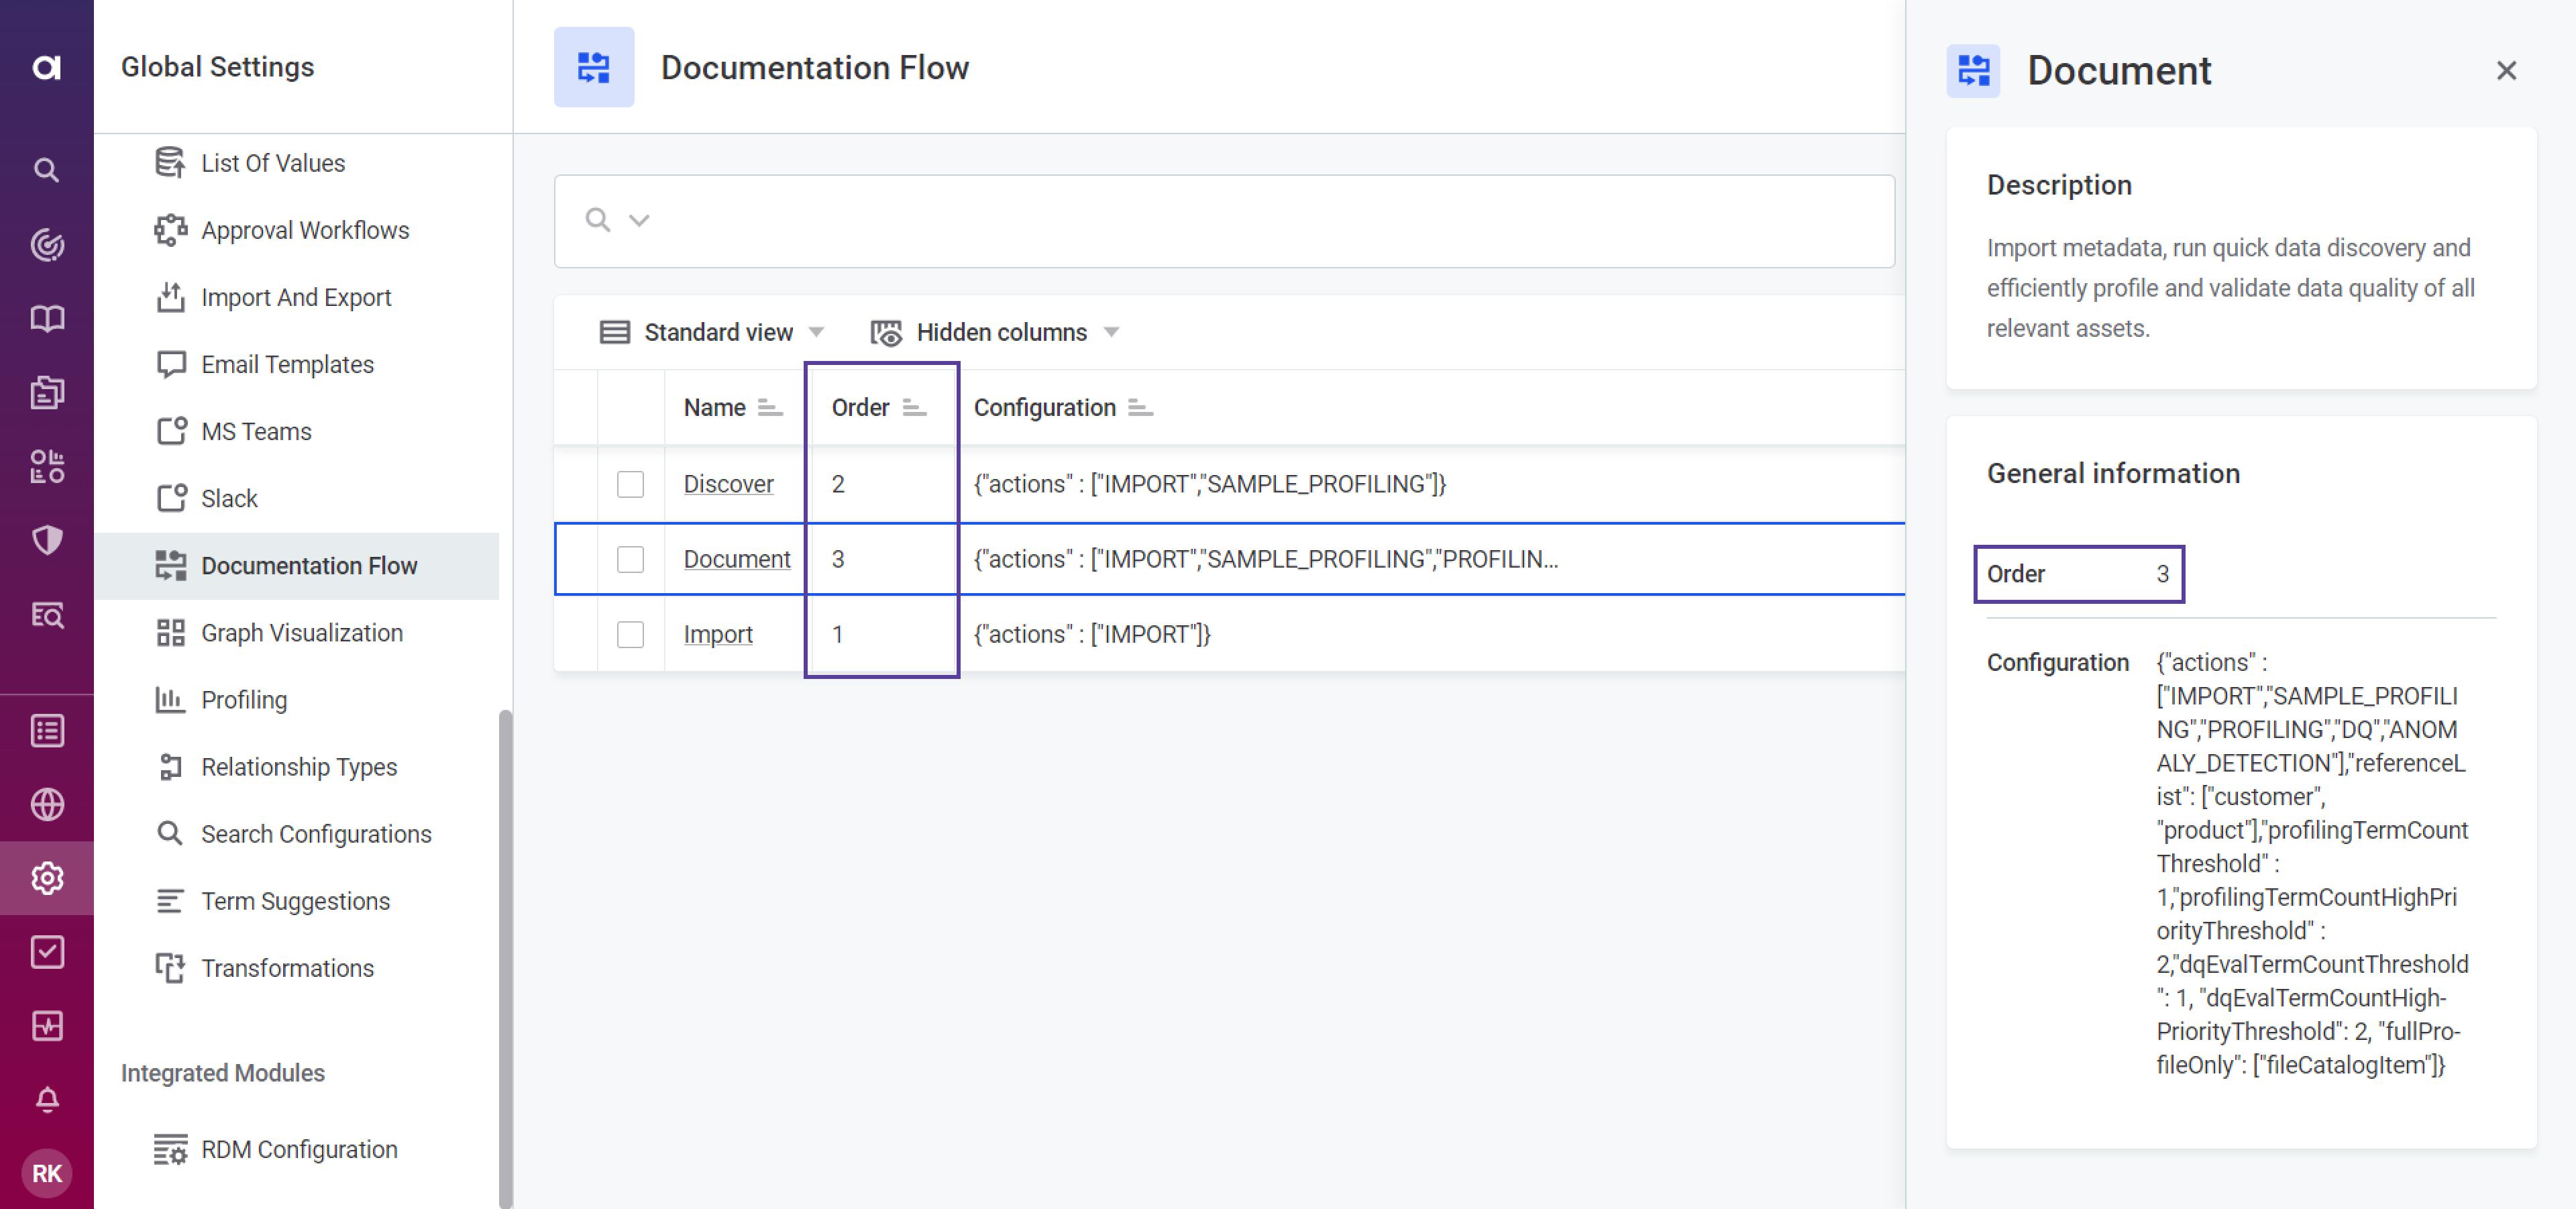Open the globe icon in left rail
The height and width of the screenshot is (1209, 2576).
46,804
